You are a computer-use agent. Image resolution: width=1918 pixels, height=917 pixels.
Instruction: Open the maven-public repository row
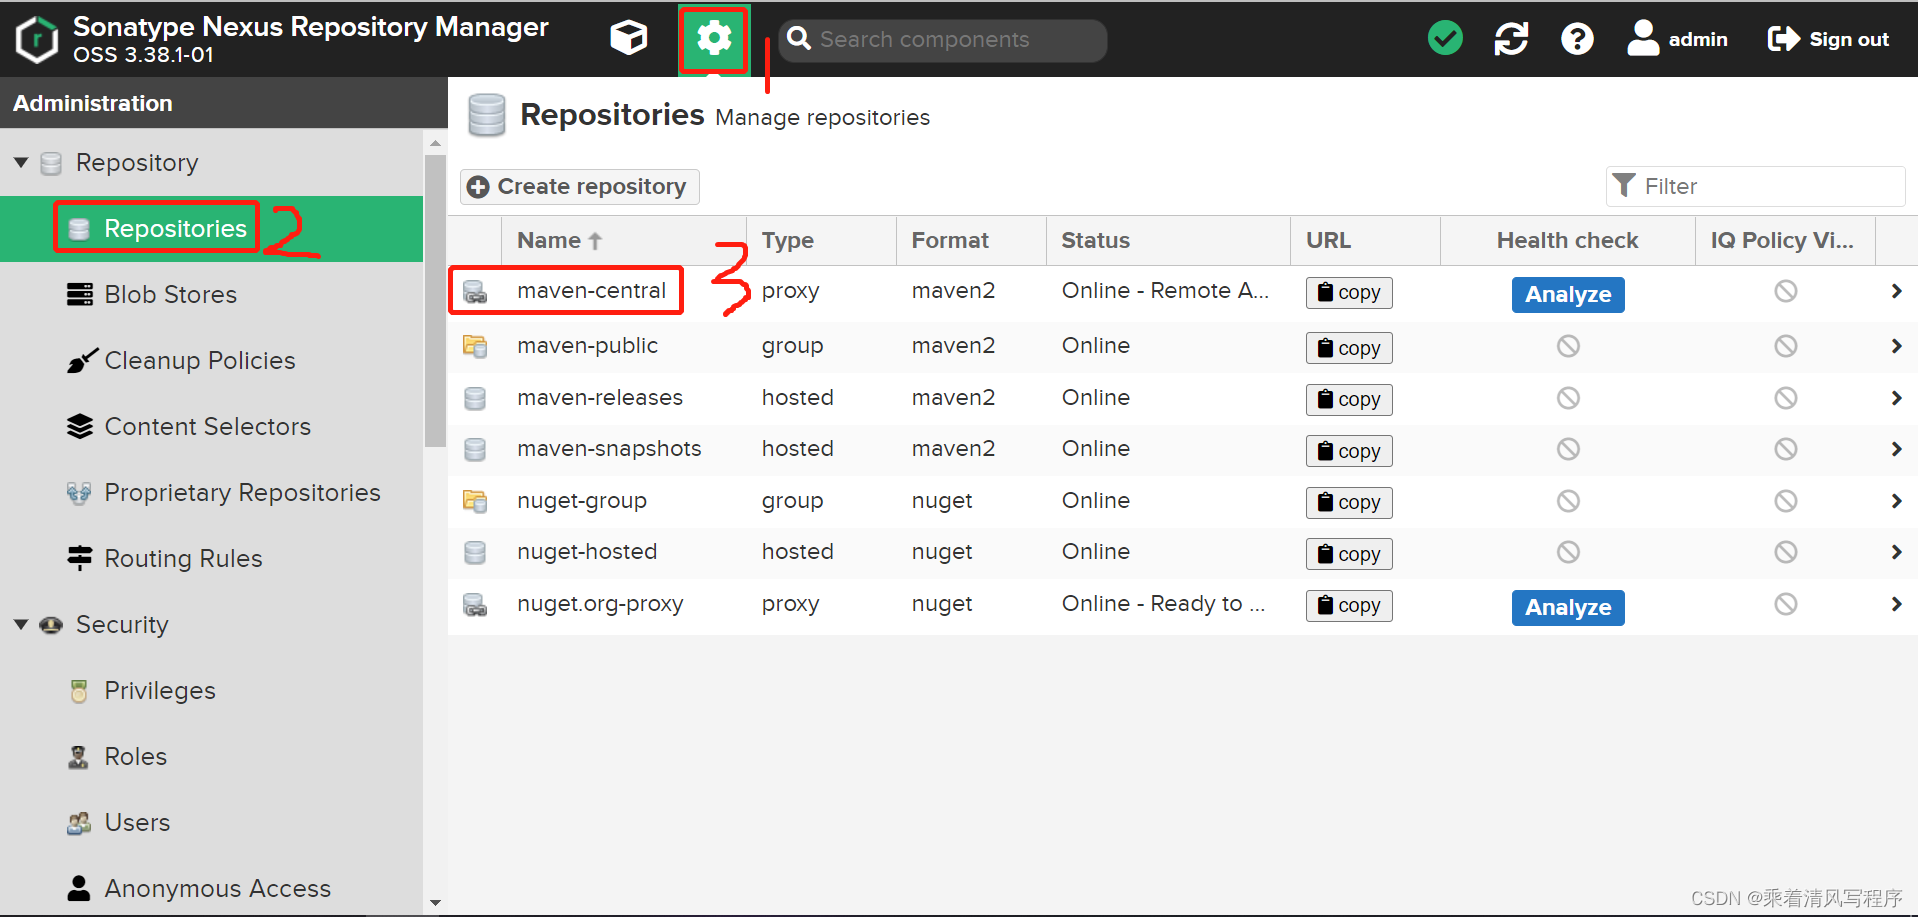point(1183,346)
